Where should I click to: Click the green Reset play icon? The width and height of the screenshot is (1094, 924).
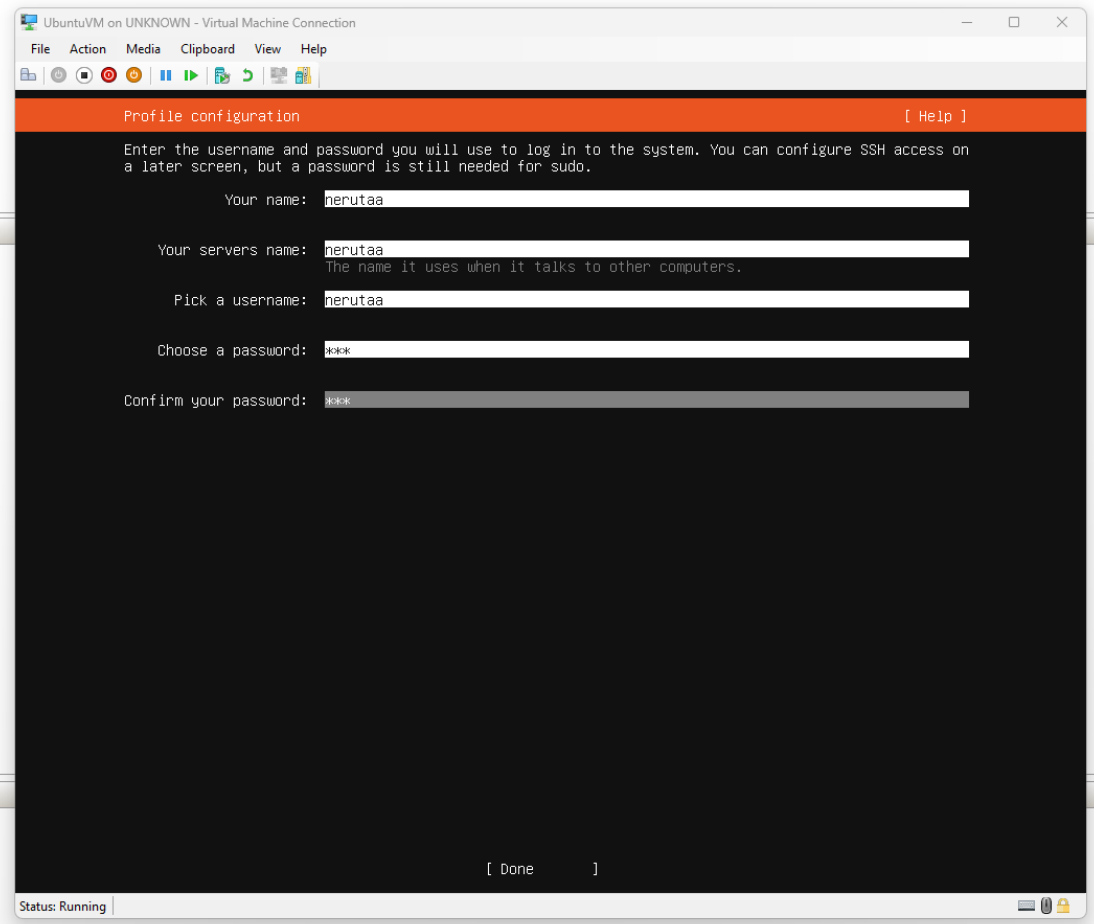click(190, 75)
